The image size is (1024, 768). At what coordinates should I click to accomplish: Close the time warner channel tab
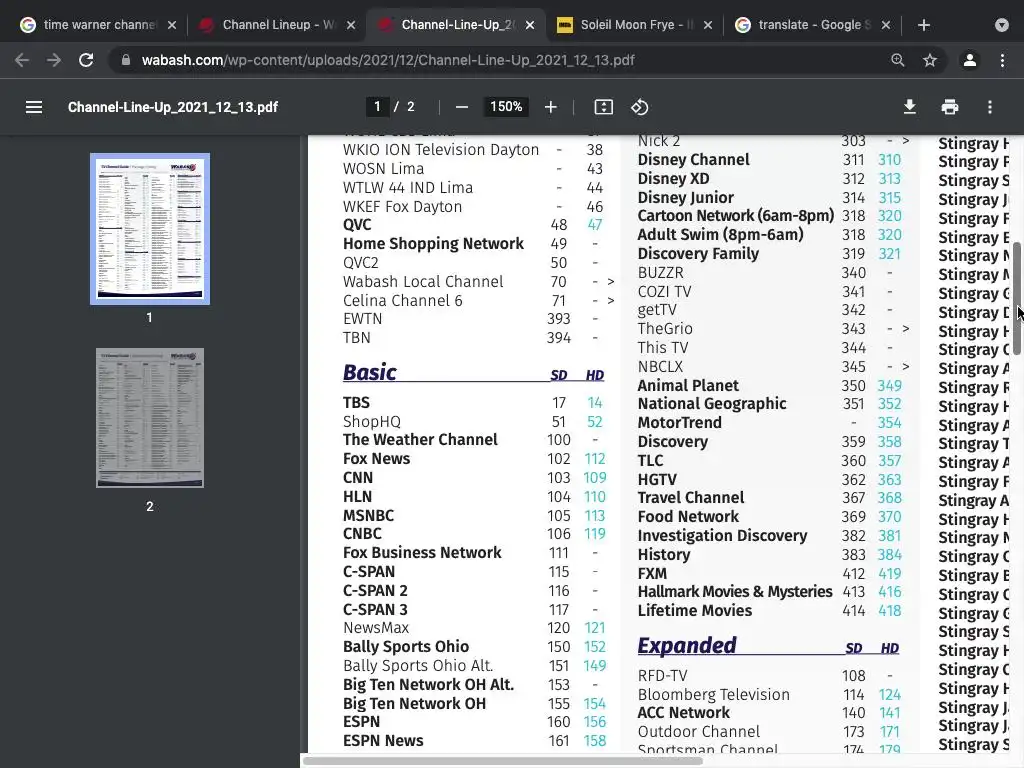172,25
